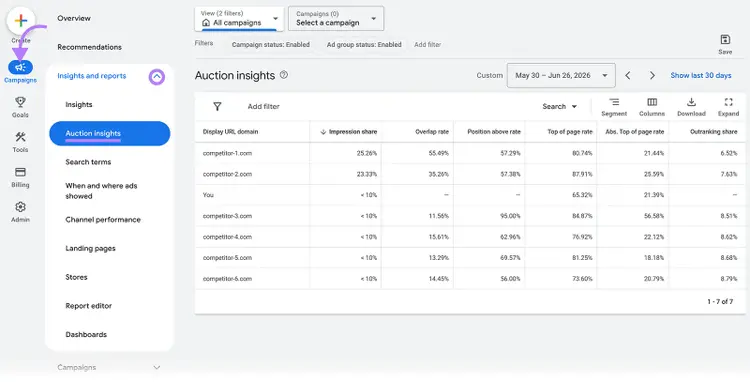Sort by Overlap rate column header
The image size is (750, 382).
pyautogui.click(x=432, y=132)
